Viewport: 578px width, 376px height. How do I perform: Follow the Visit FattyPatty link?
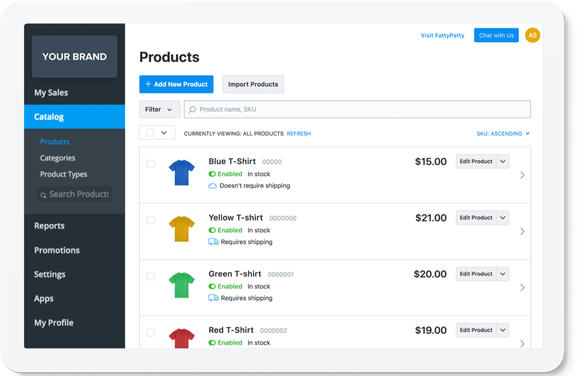442,35
